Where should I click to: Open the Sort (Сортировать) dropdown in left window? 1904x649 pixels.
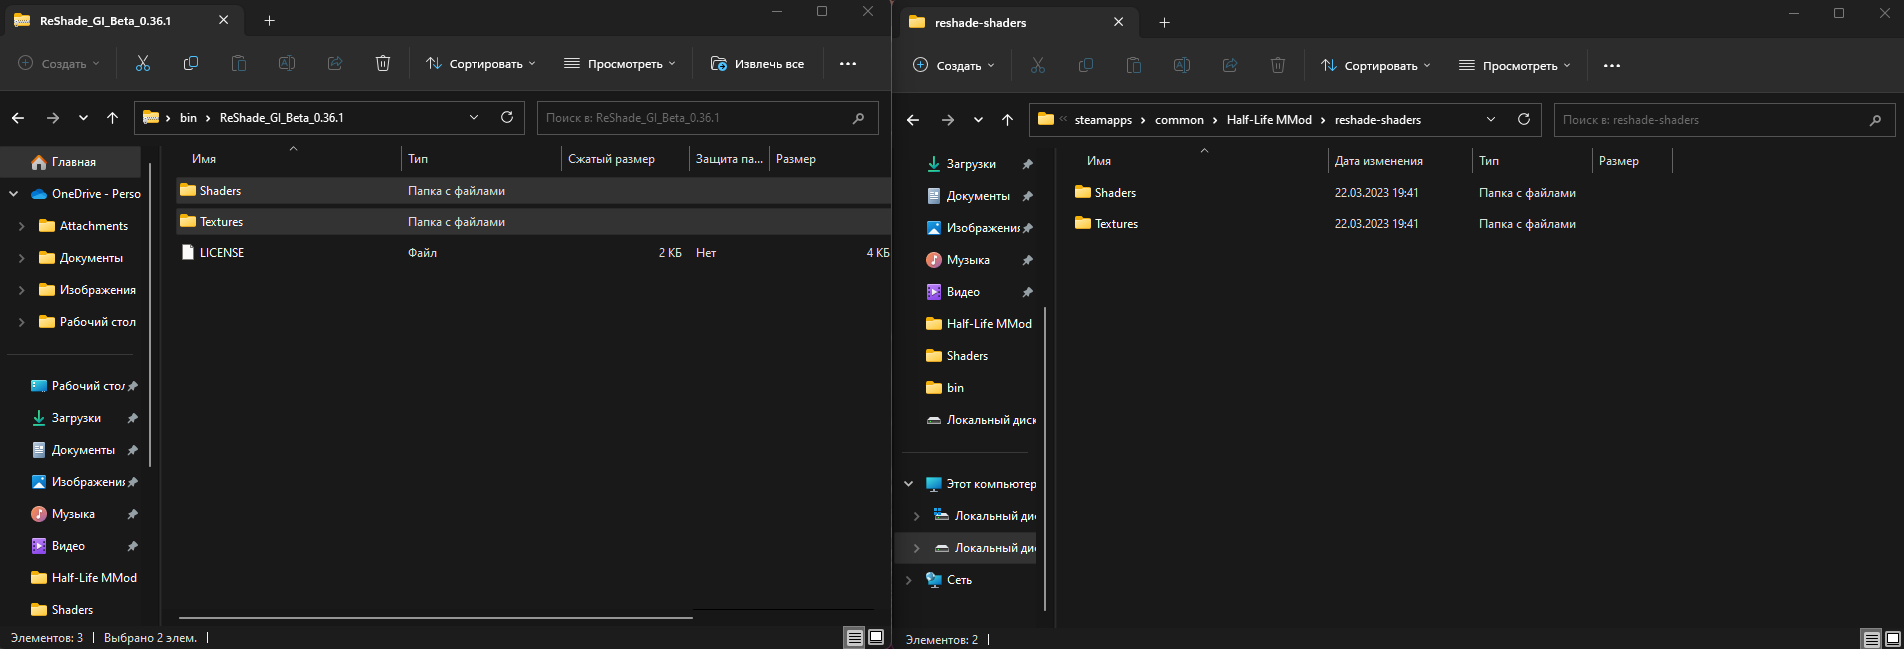pos(481,64)
